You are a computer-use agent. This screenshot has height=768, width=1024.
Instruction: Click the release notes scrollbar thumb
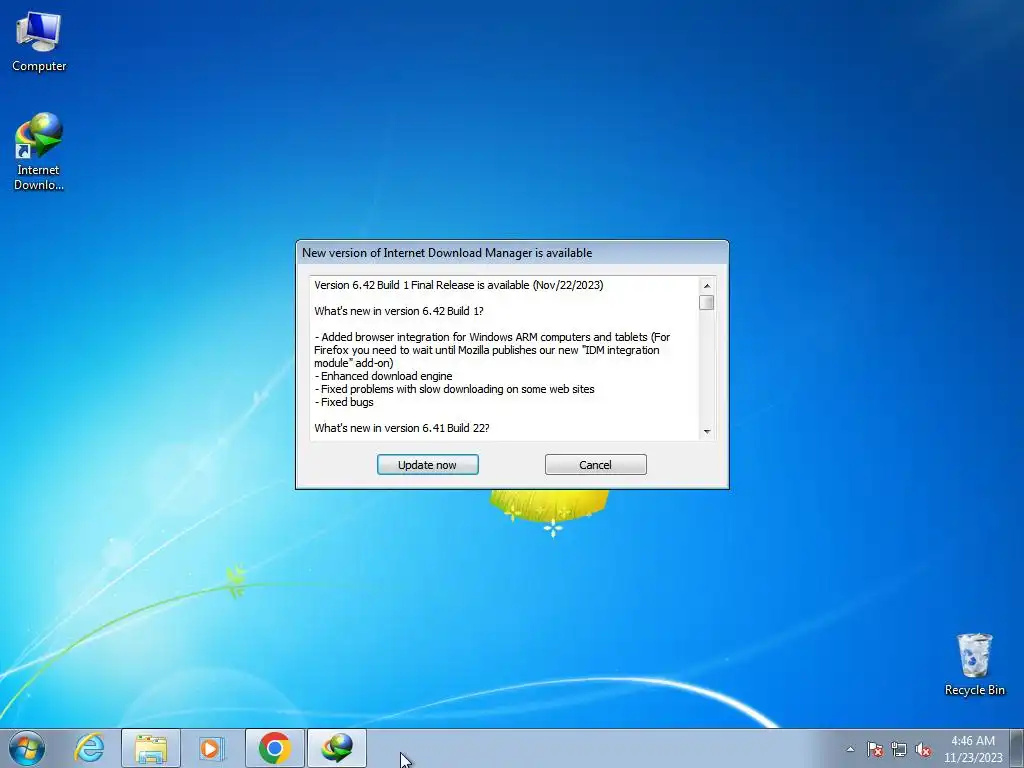707,302
